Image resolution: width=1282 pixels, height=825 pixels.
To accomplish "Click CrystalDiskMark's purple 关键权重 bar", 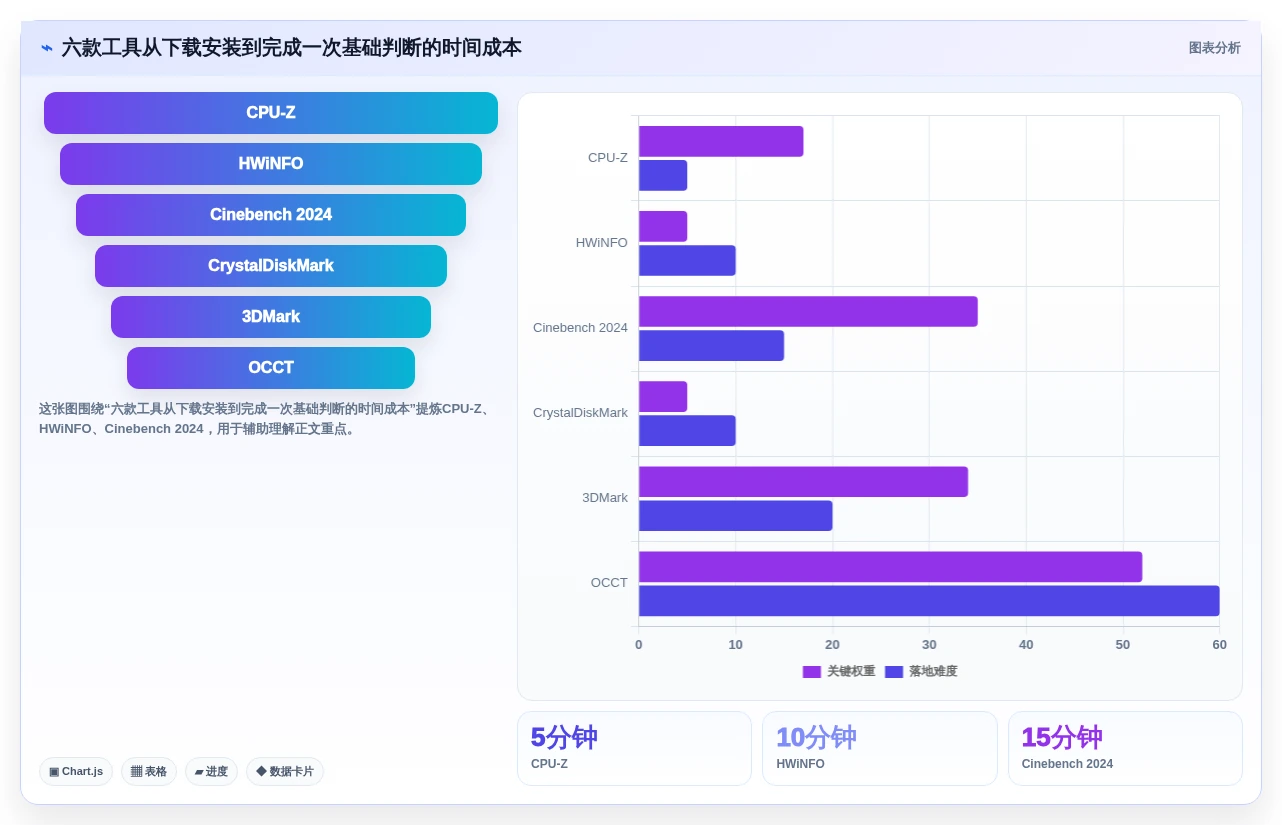I will coord(663,397).
